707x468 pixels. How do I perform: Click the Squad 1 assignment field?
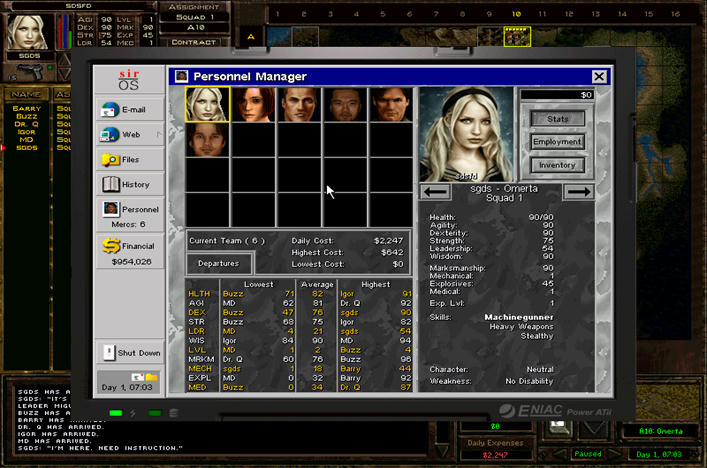point(194,17)
